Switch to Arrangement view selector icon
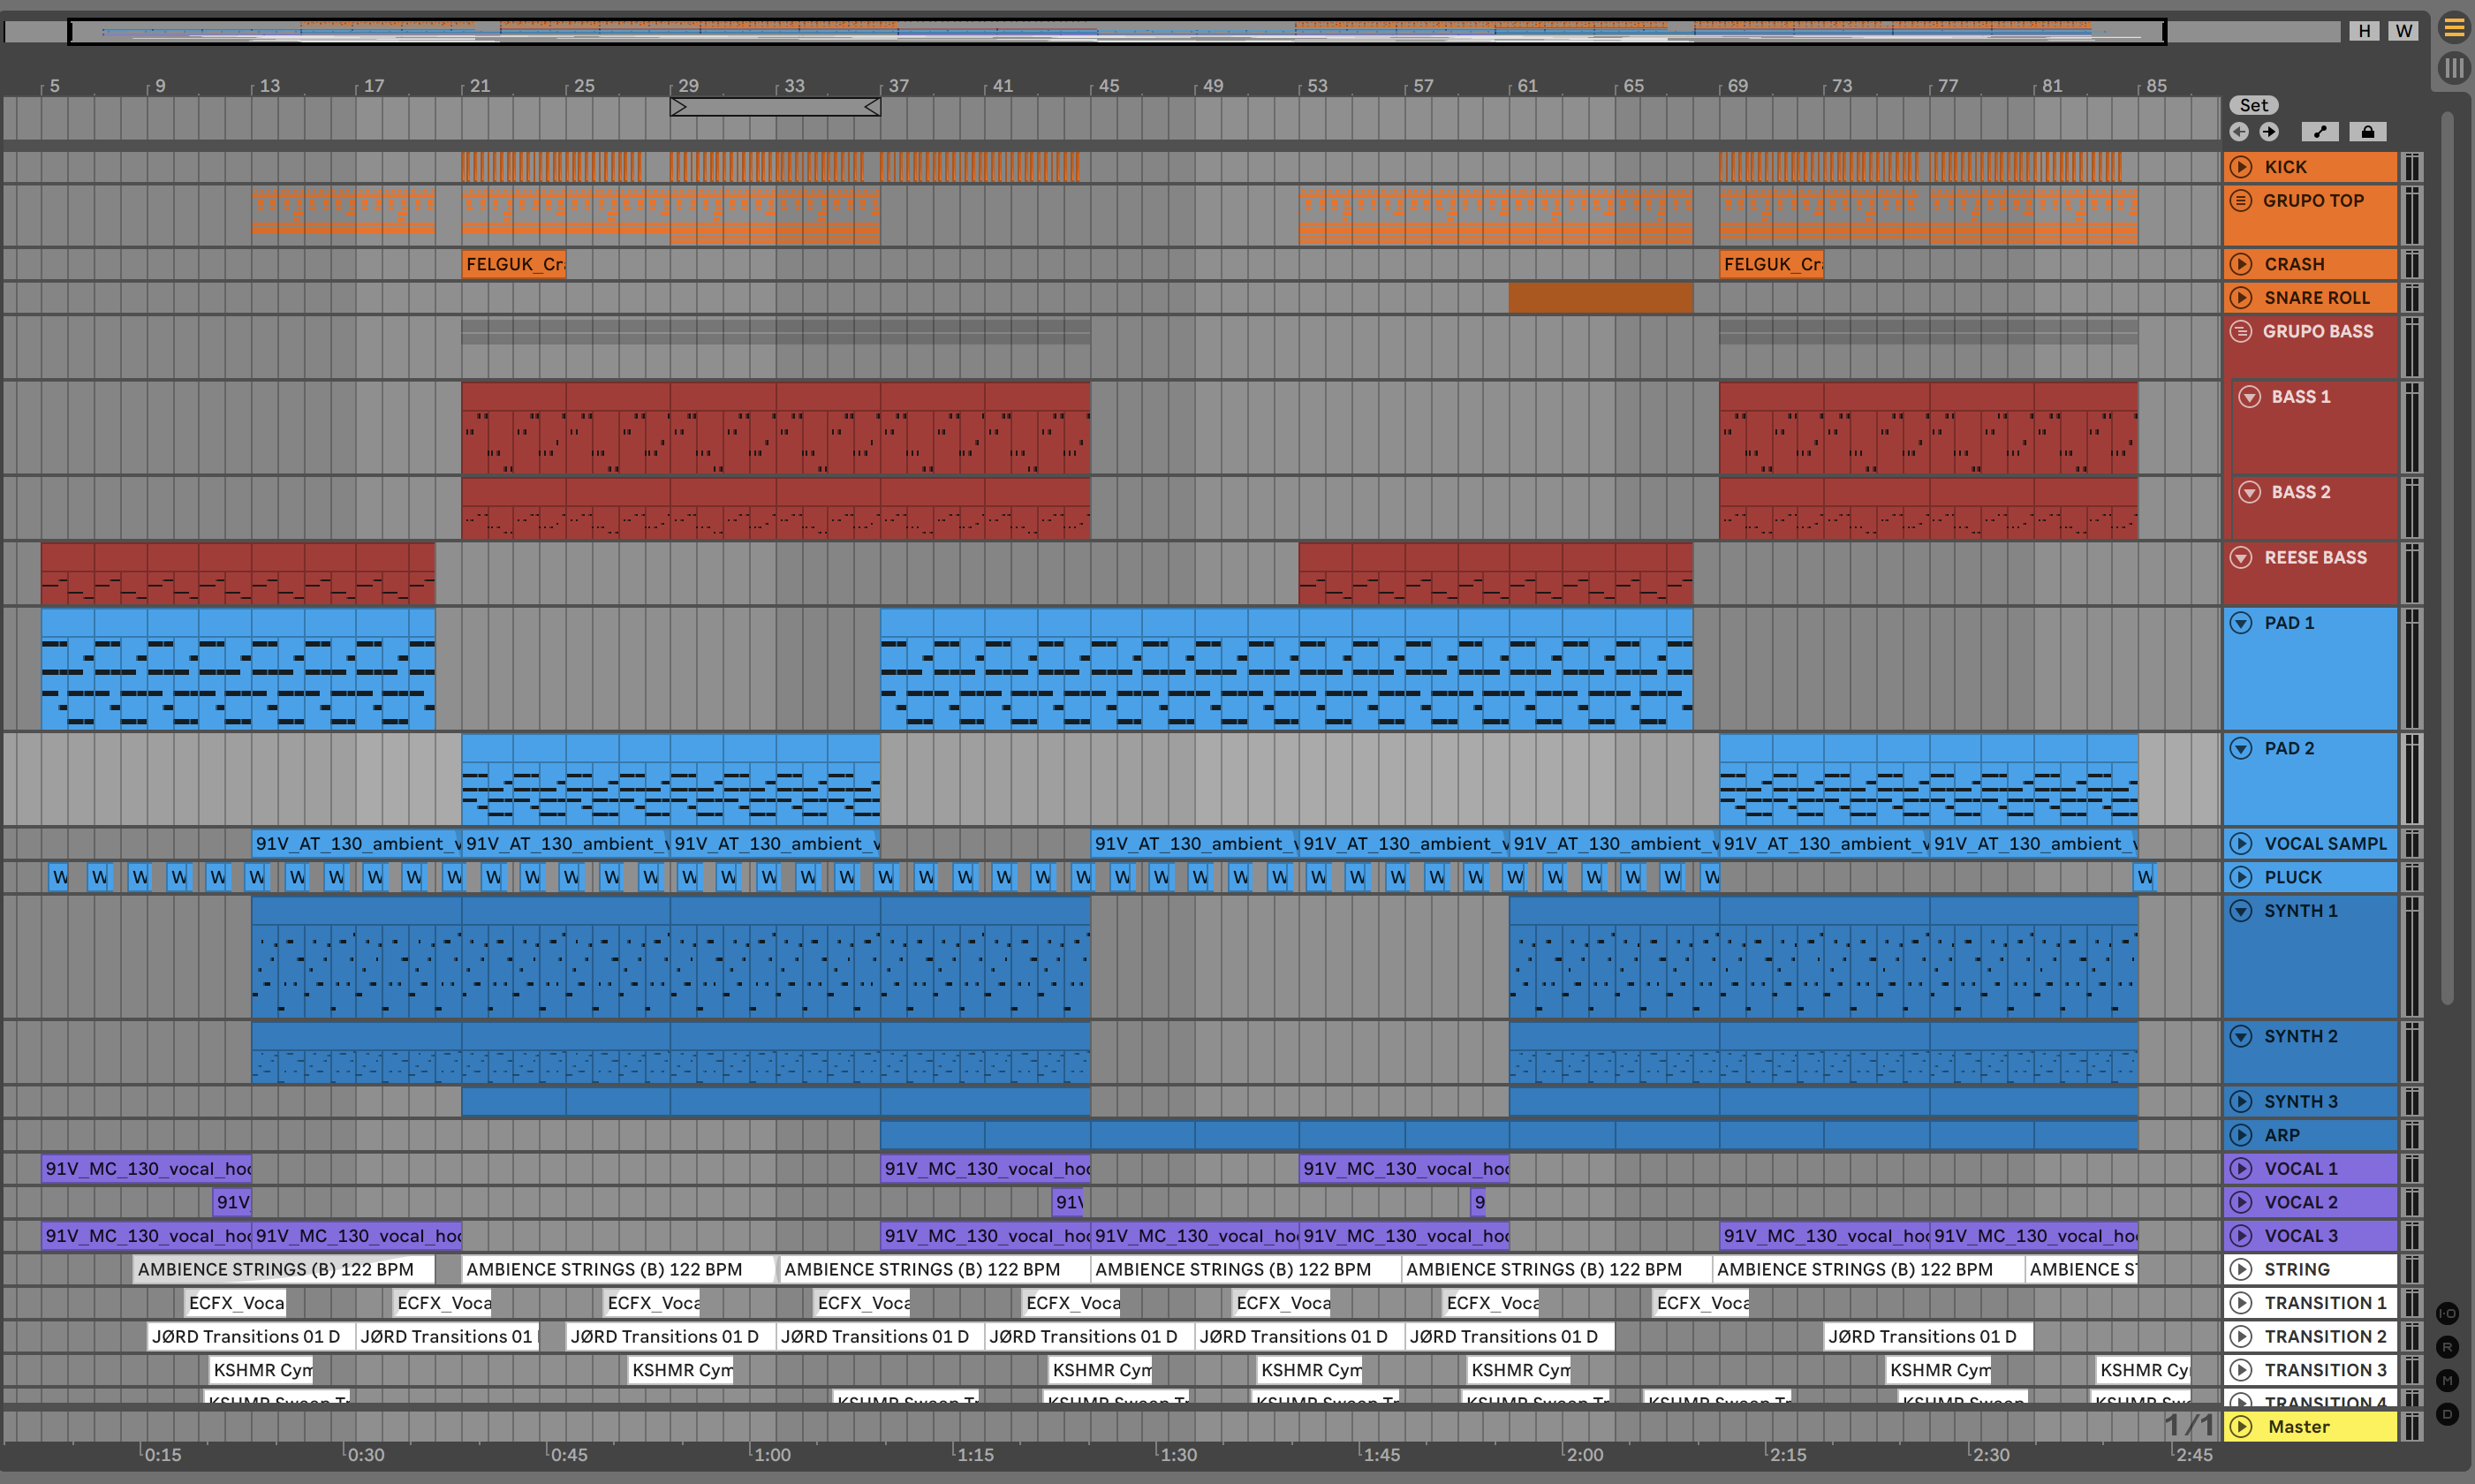2475x1484 pixels. [2453, 28]
